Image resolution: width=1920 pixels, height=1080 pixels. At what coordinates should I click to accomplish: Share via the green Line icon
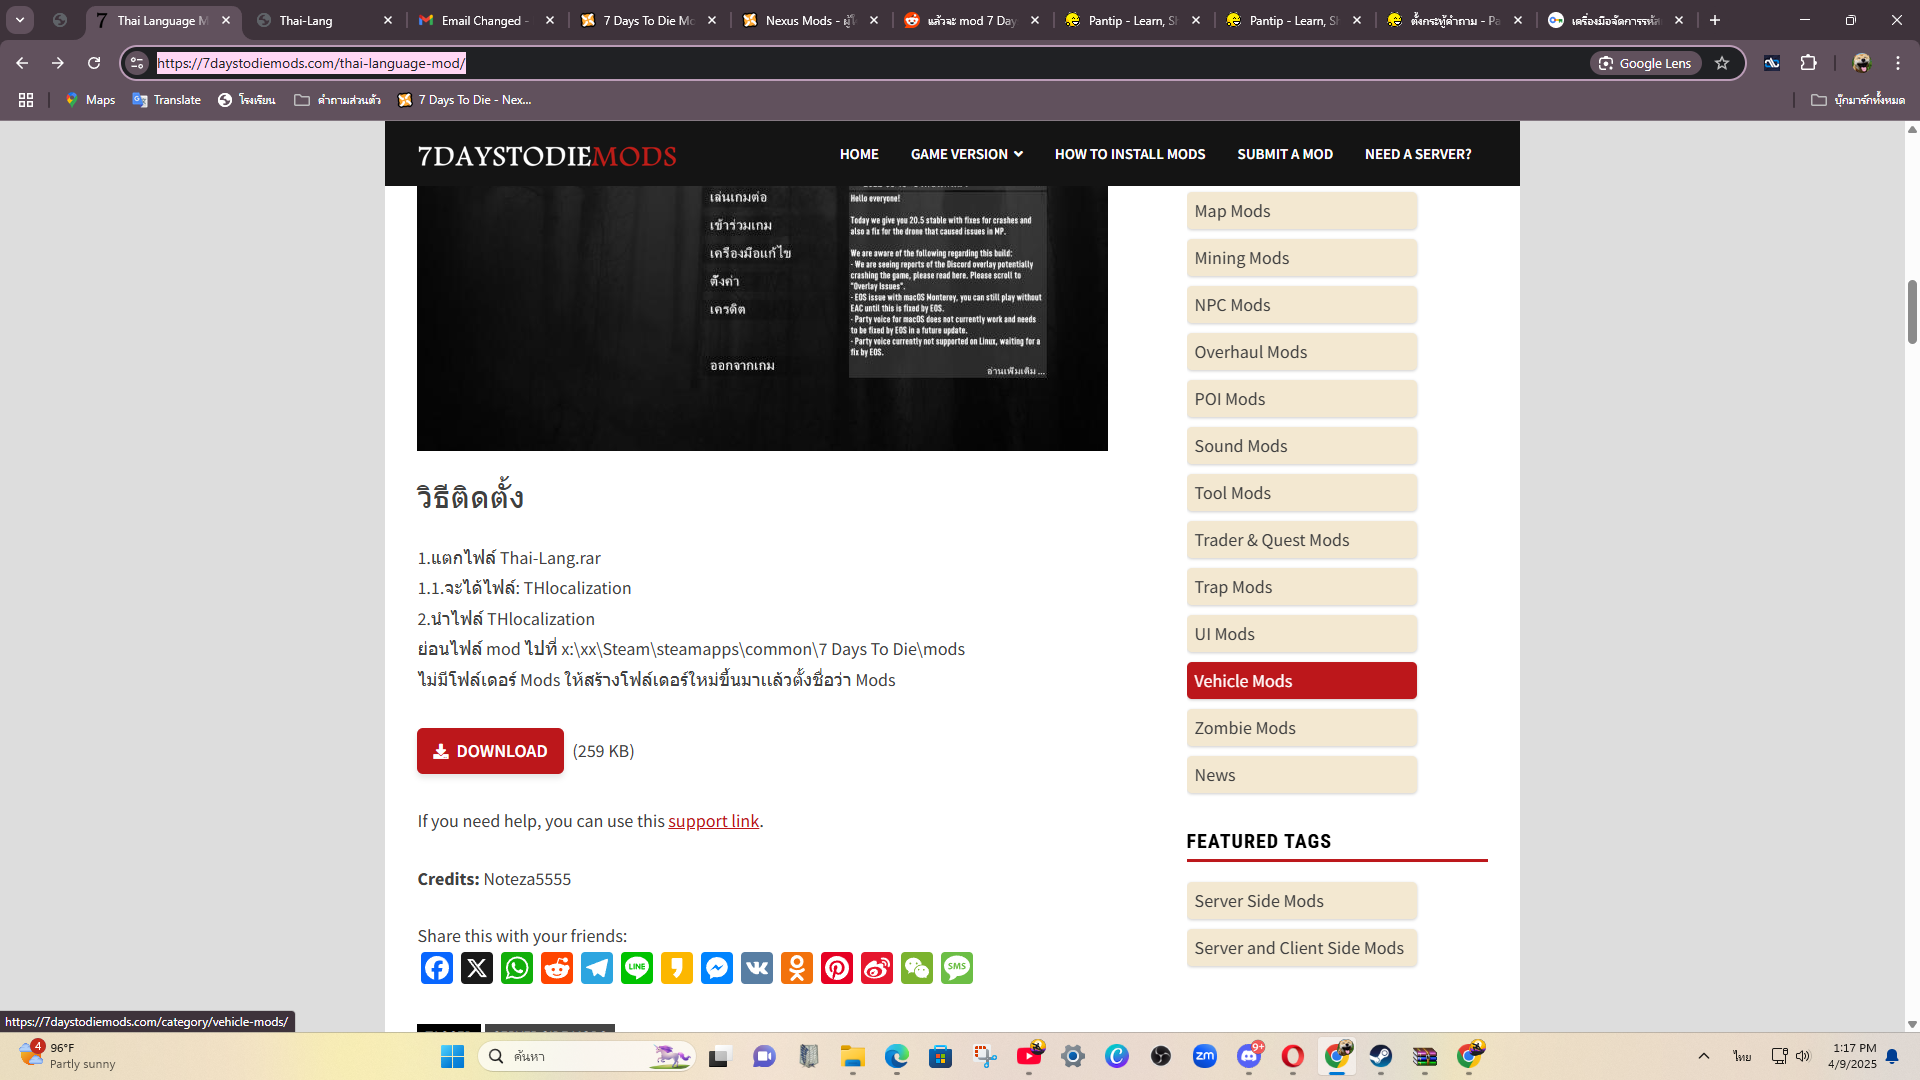tap(637, 968)
